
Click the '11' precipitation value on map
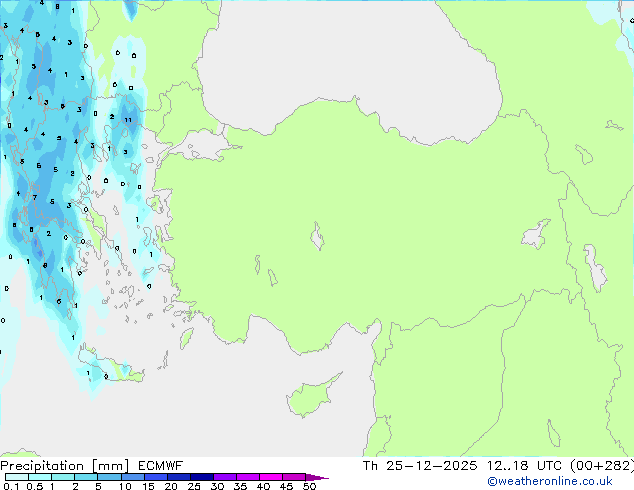tap(128, 120)
